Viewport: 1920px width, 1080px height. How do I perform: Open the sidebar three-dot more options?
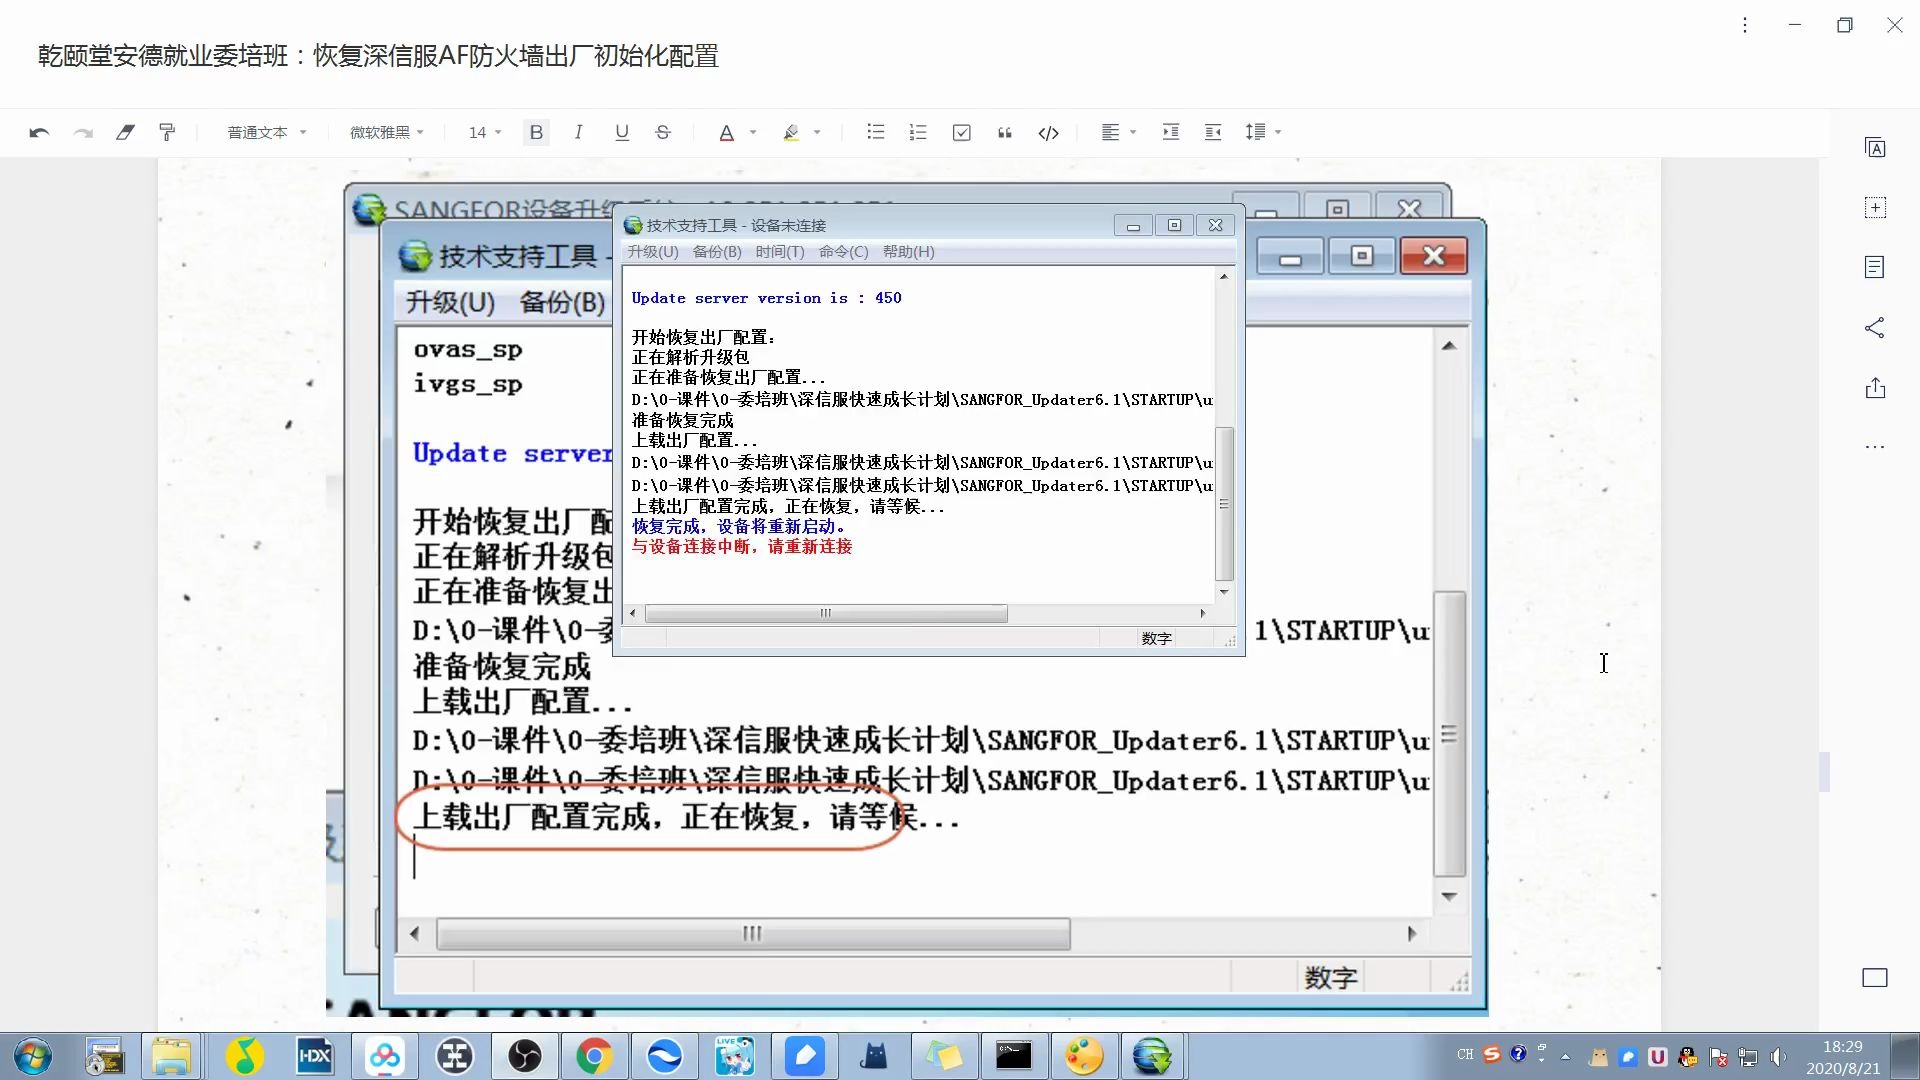[x=1875, y=447]
